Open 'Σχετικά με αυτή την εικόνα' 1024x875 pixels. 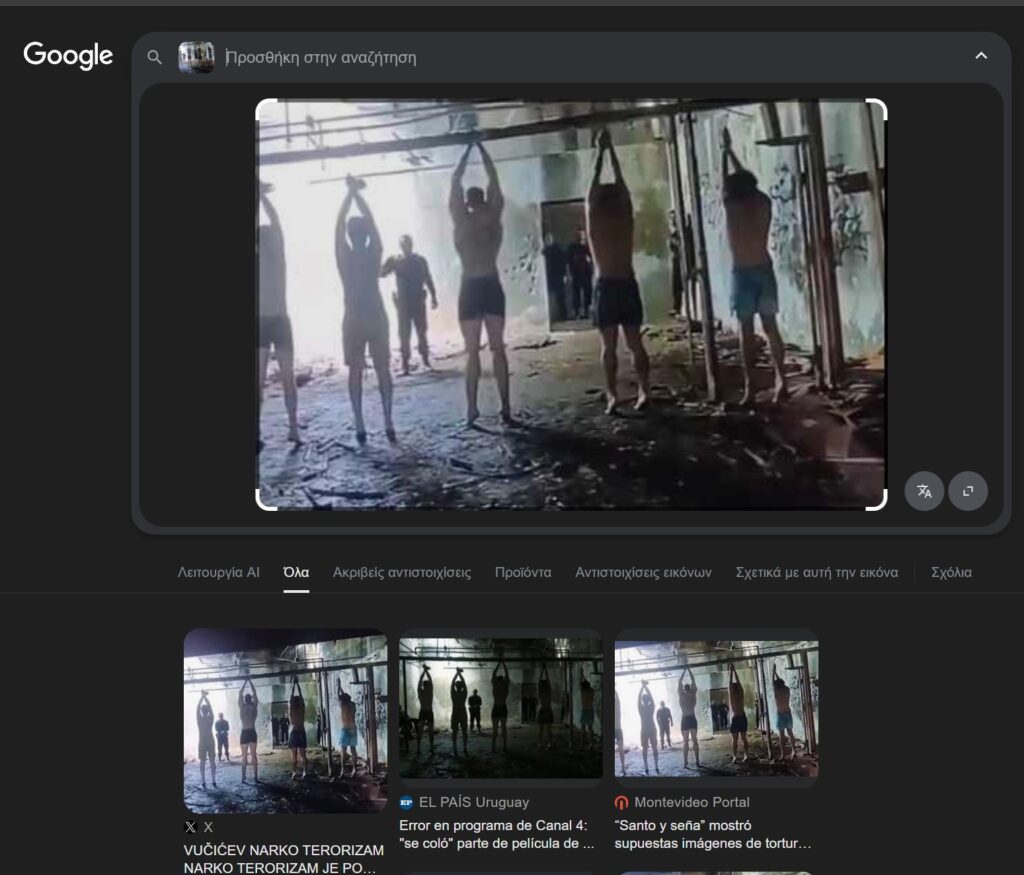tap(816, 573)
